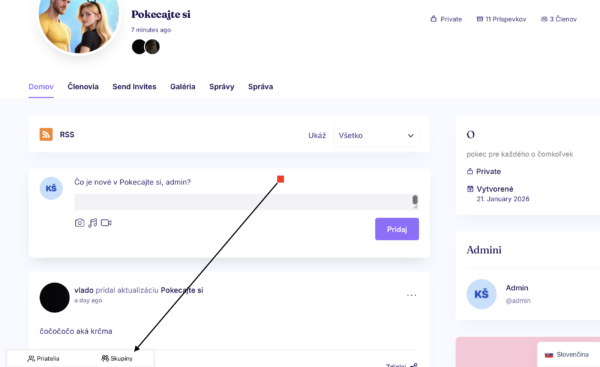Click the Admini panel heading
Viewport: 600px width, 367px height.
click(484, 250)
